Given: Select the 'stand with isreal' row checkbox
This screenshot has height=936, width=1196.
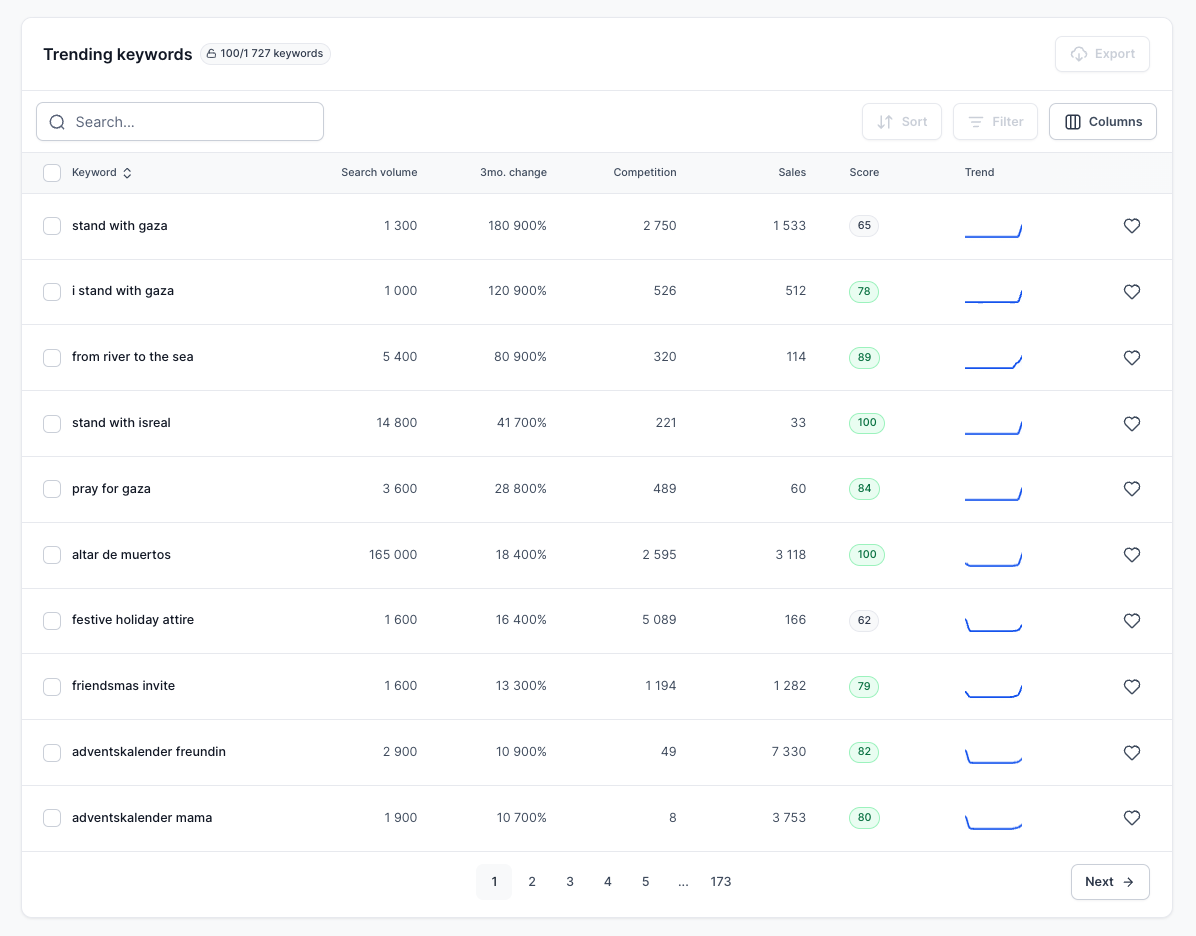Looking at the screenshot, I should pyautogui.click(x=52, y=424).
